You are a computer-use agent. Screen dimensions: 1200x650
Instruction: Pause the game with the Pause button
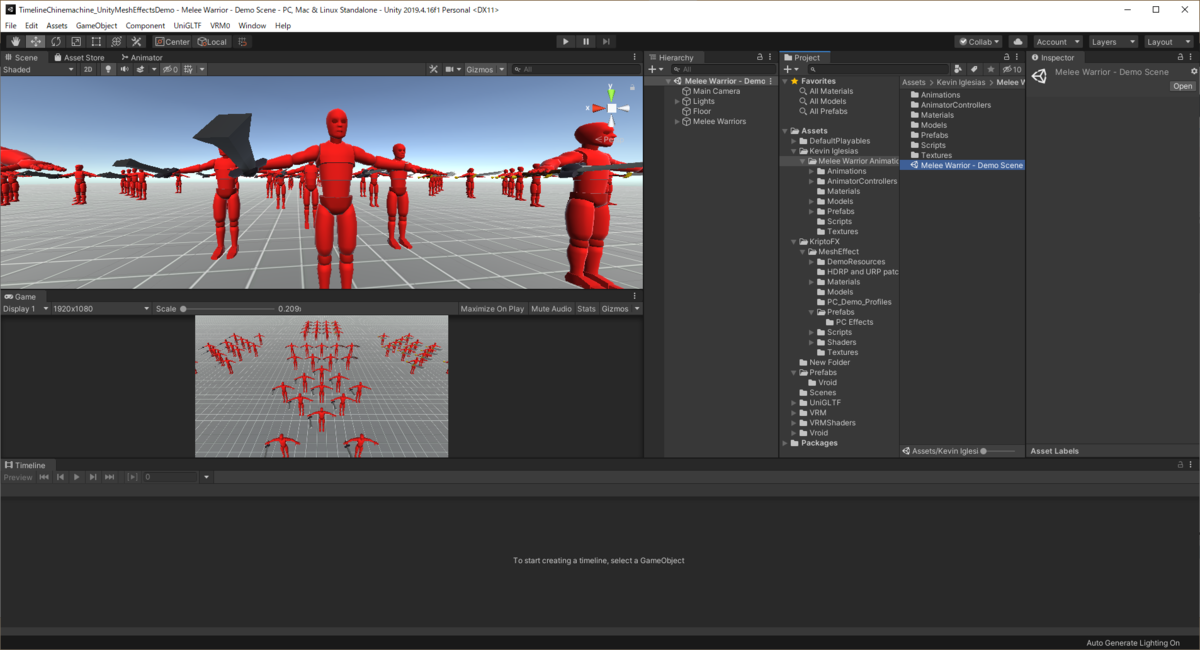(x=586, y=42)
